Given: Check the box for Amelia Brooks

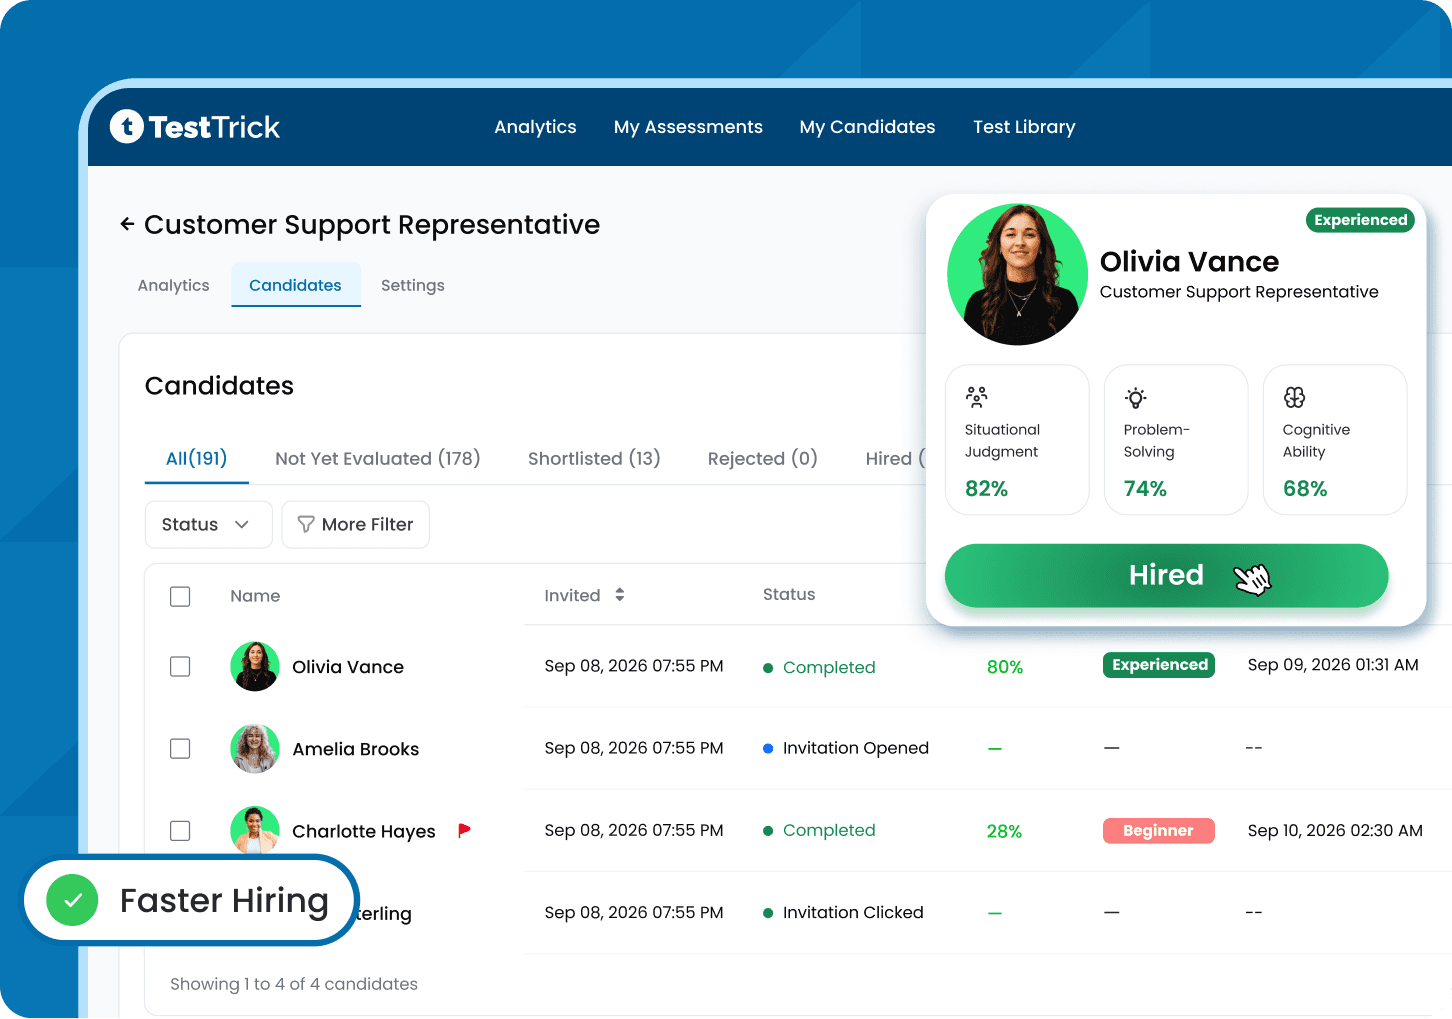Looking at the screenshot, I should click(180, 748).
